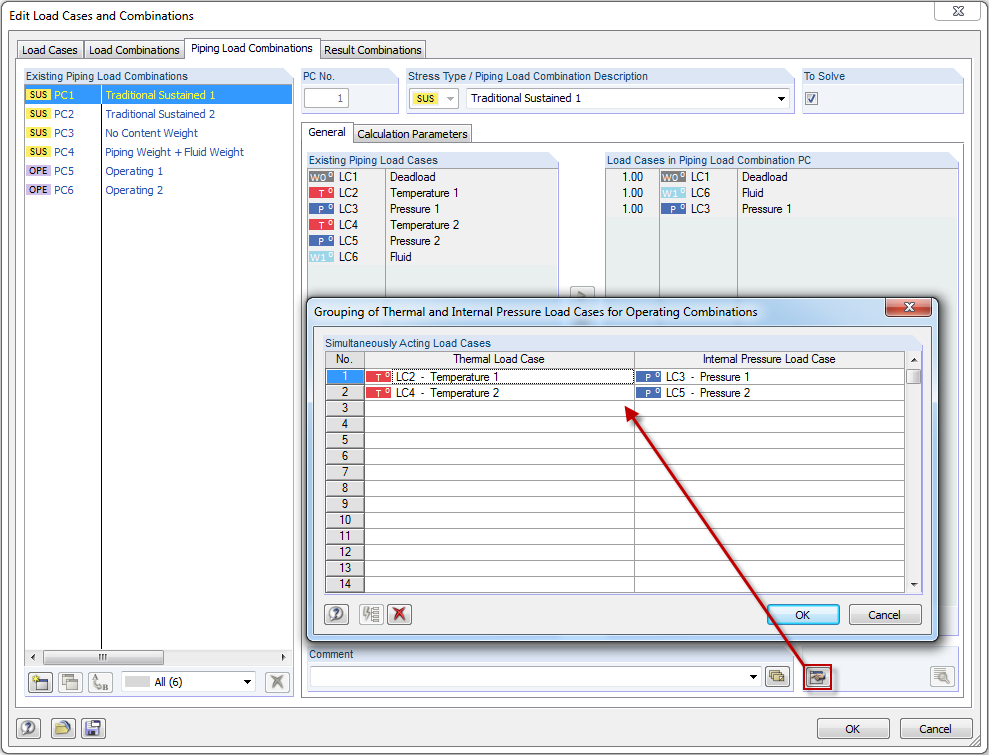Screen dimensions: 989x755
Task: Click pressure cell LC5 - Pressure 2
Action: click(x=770, y=392)
